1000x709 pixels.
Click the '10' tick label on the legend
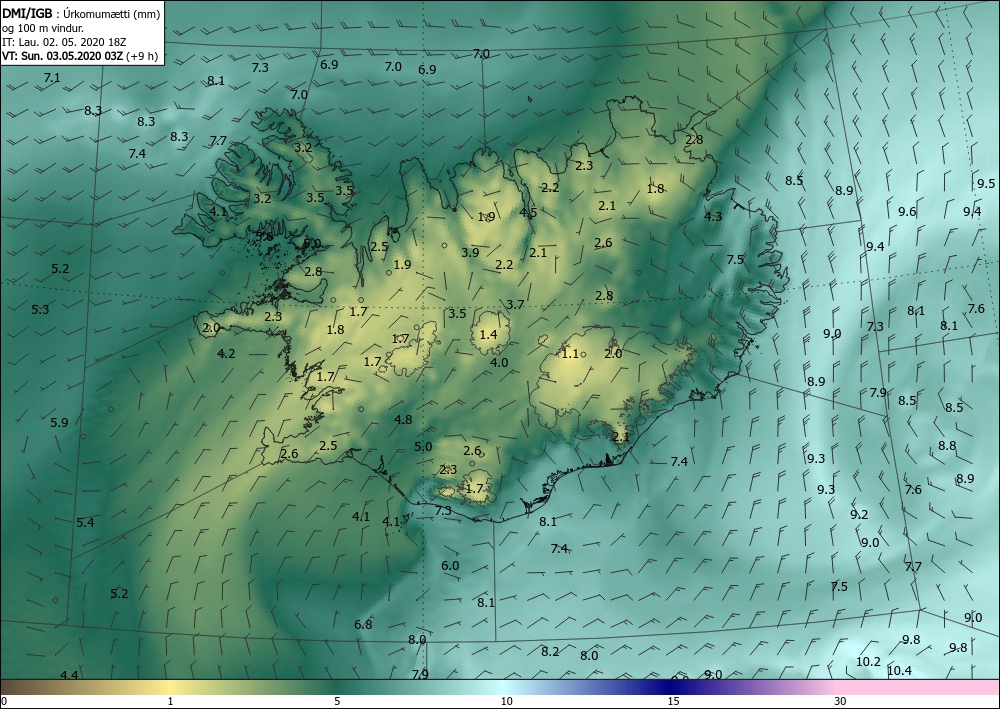[x=506, y=701]
